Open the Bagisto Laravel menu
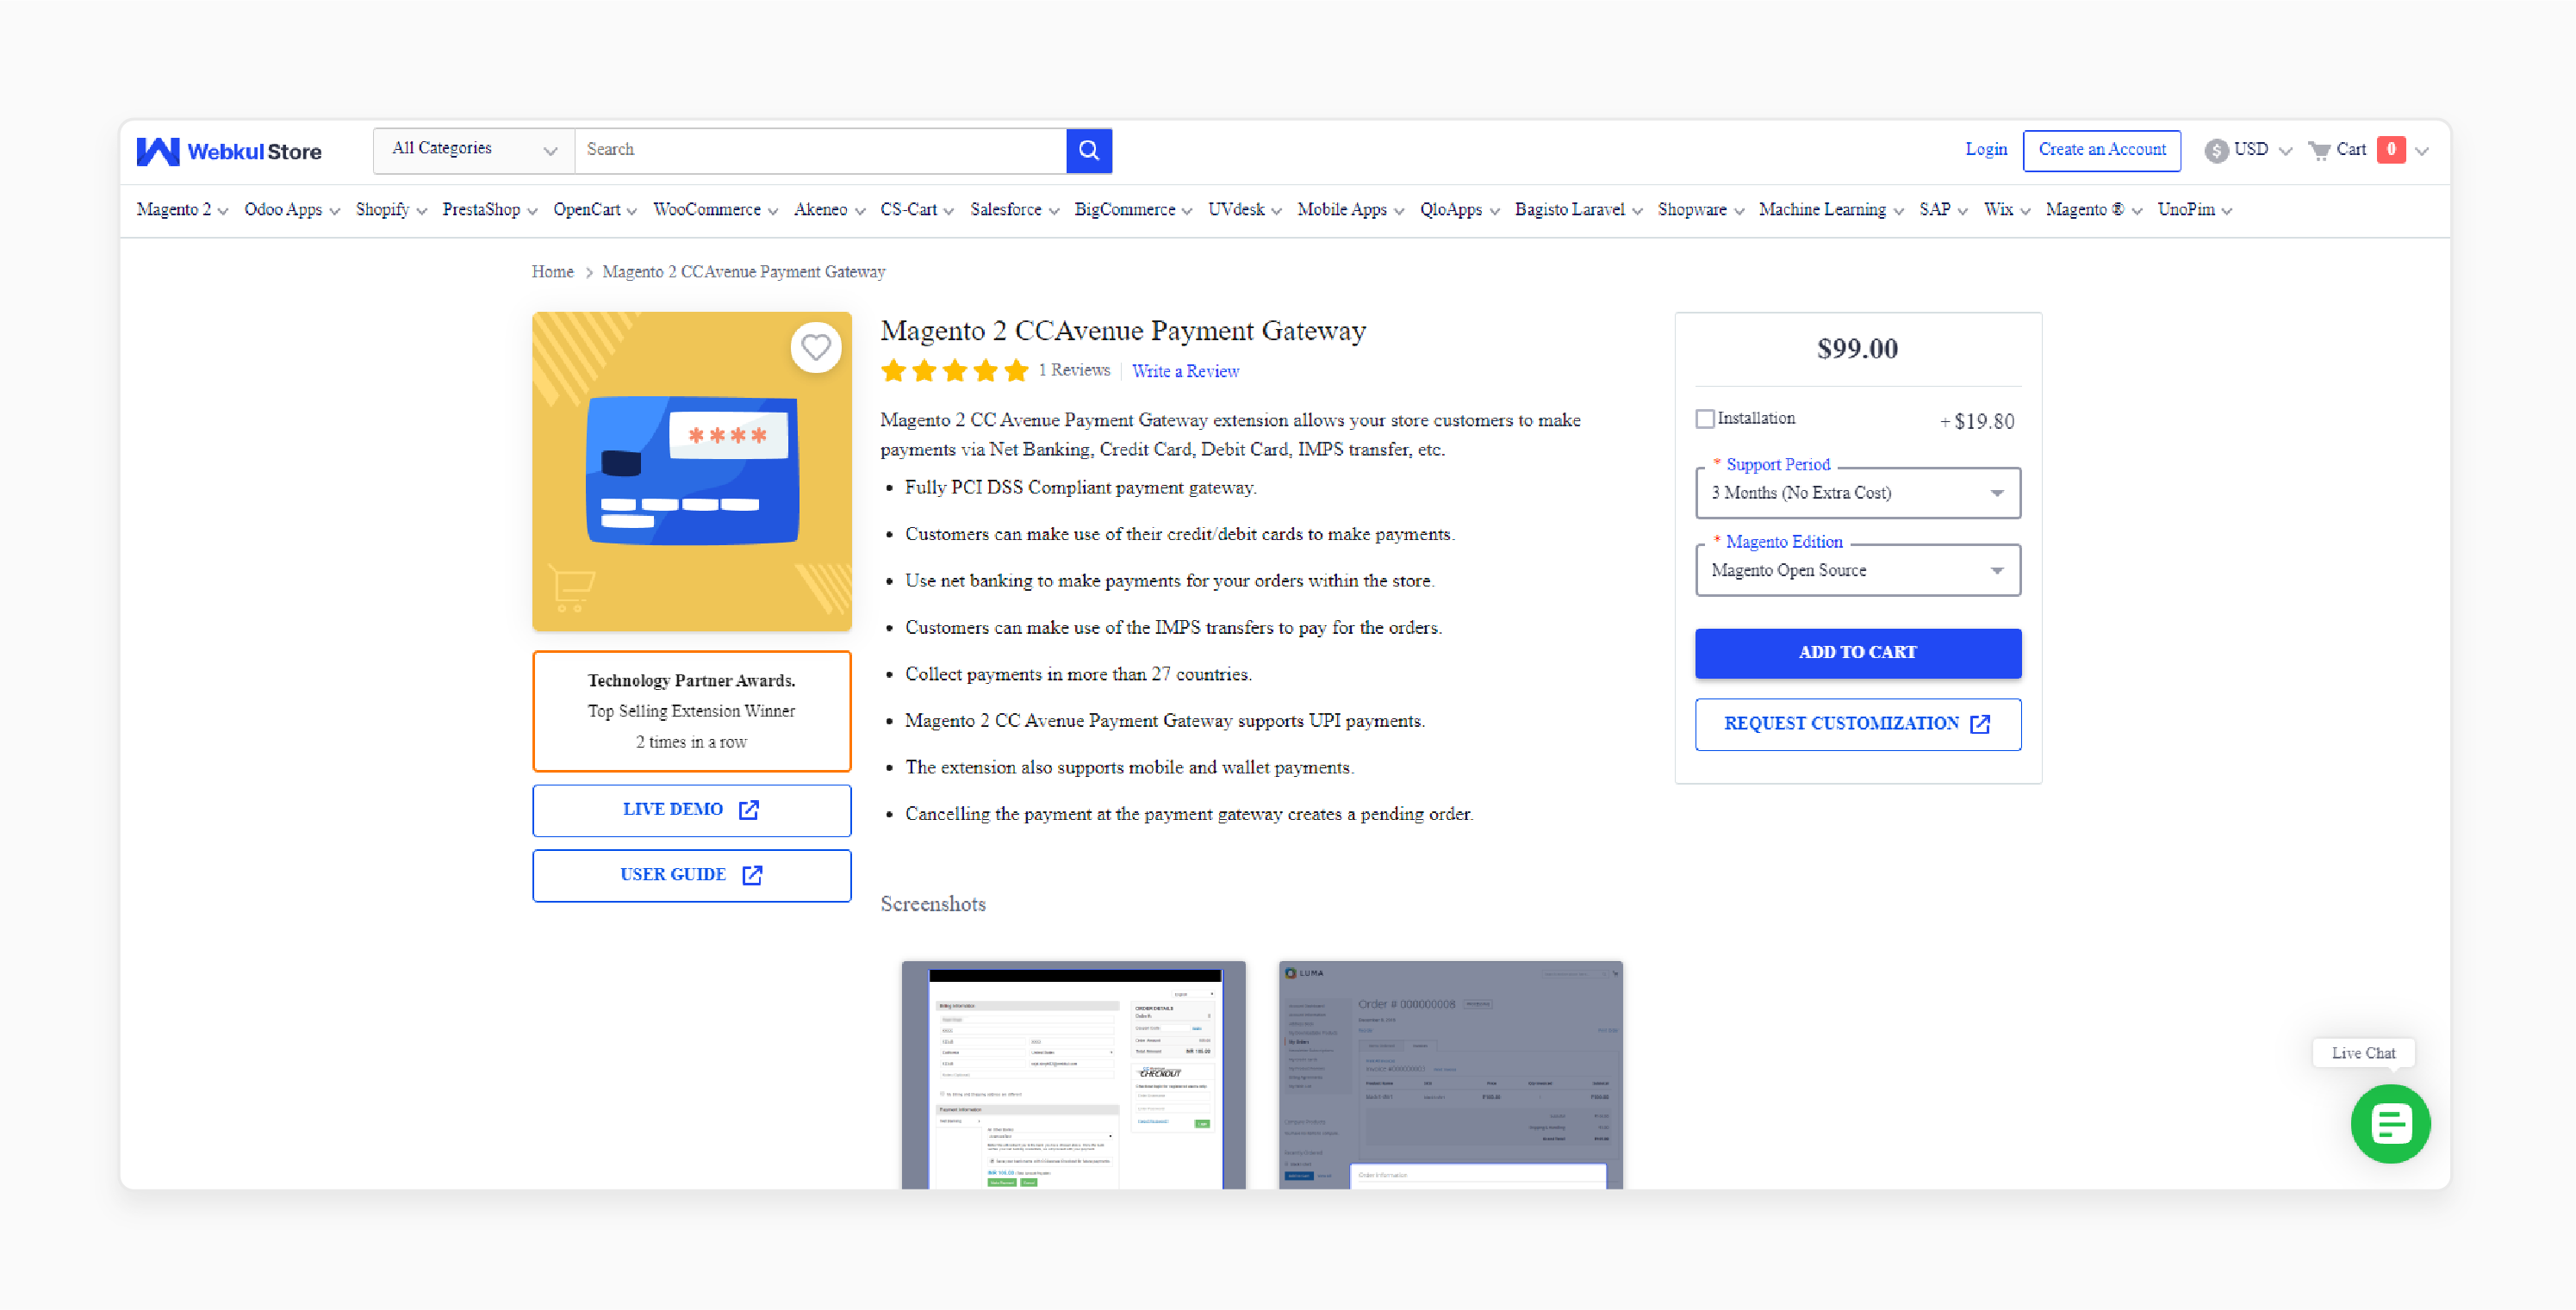 pyautogui.click(x=1578, y=210)
